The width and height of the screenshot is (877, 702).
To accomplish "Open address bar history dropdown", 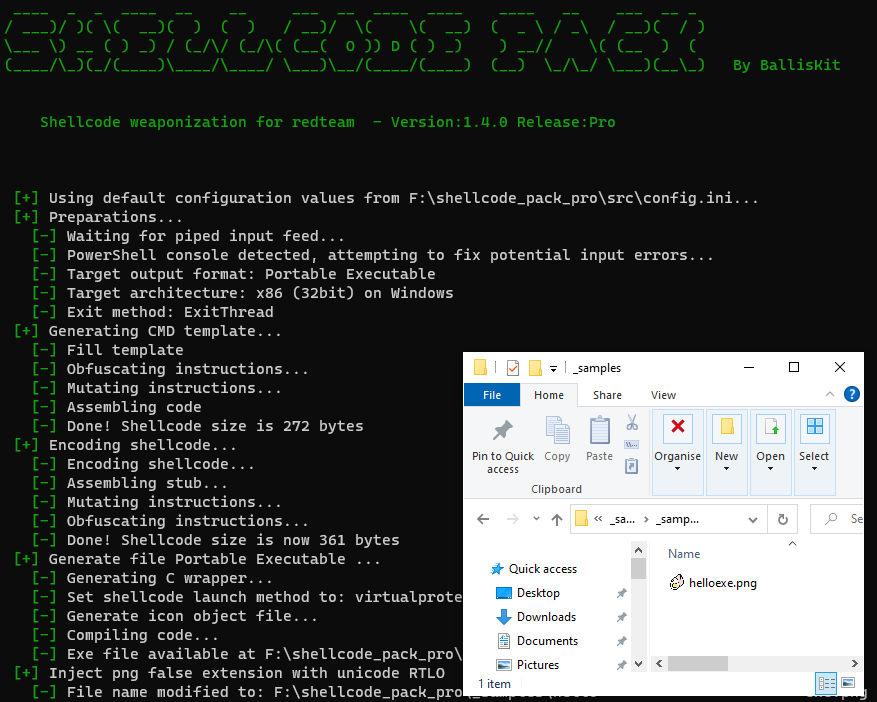I will coord(753,520).
